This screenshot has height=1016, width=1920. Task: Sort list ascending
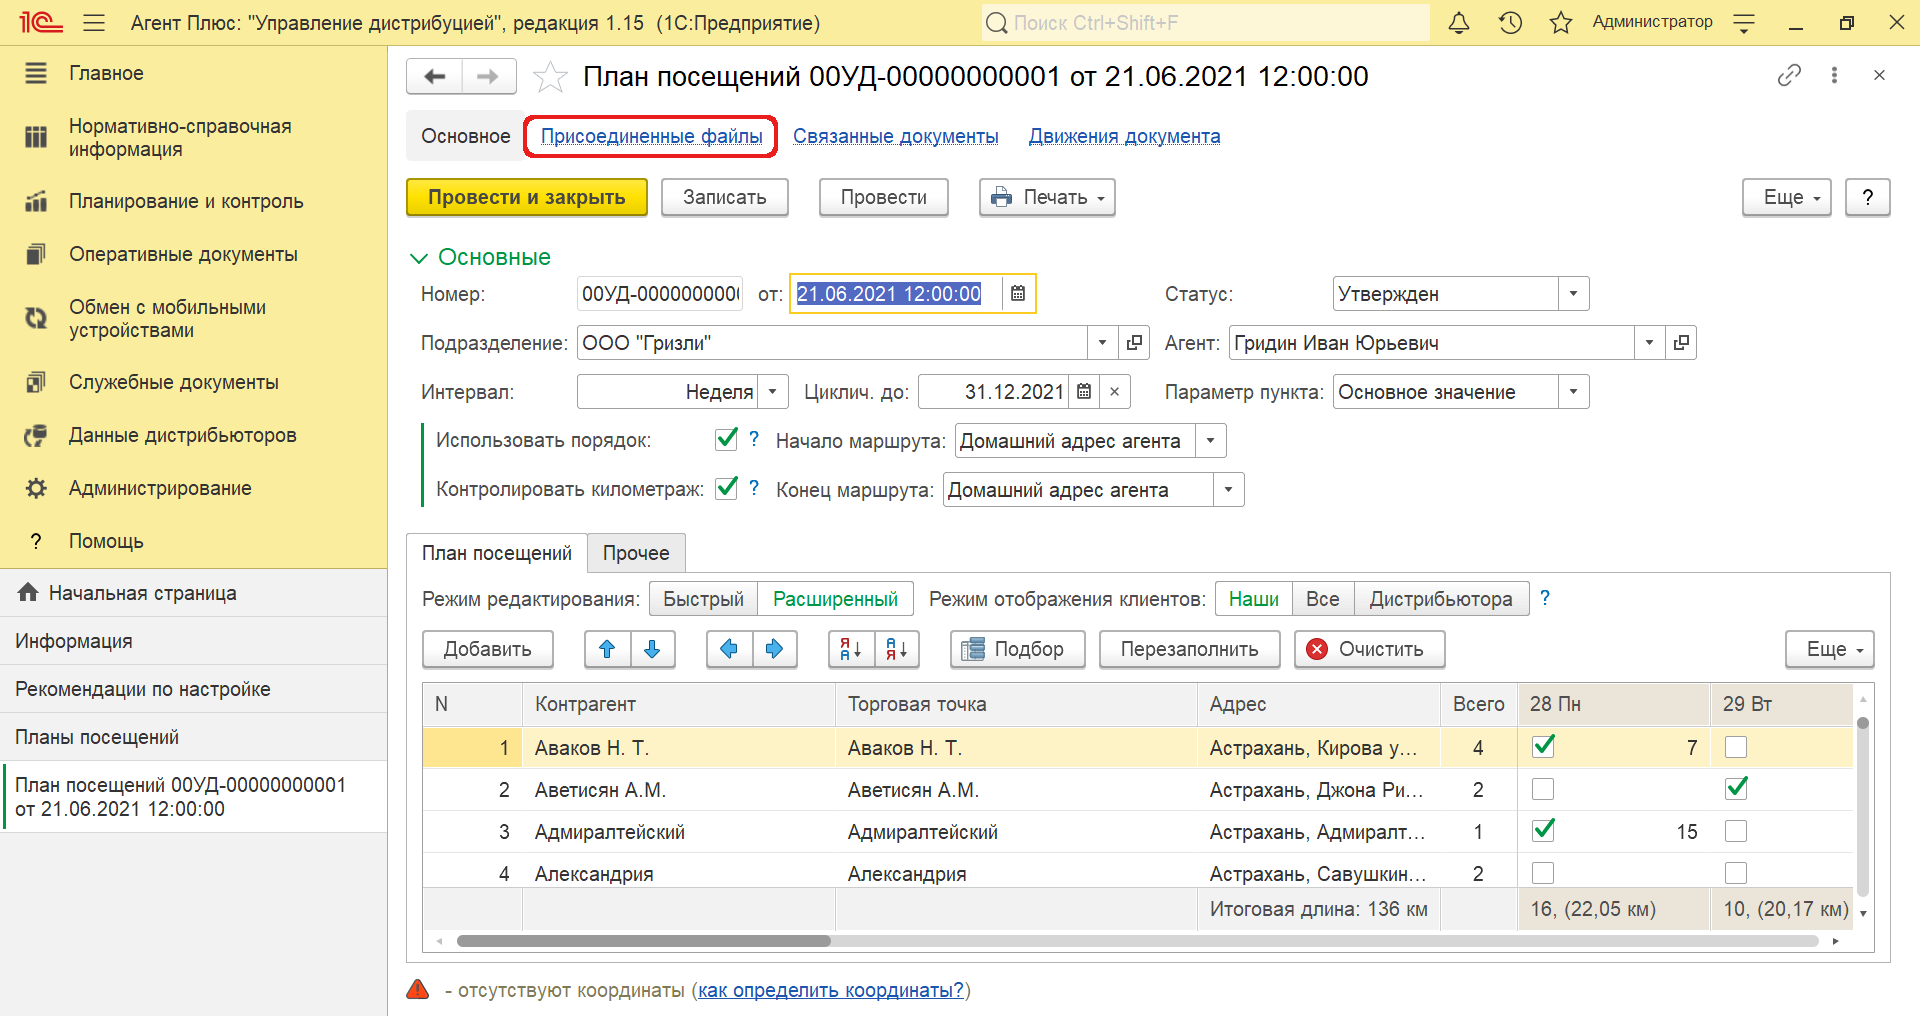tap(851, 649)
